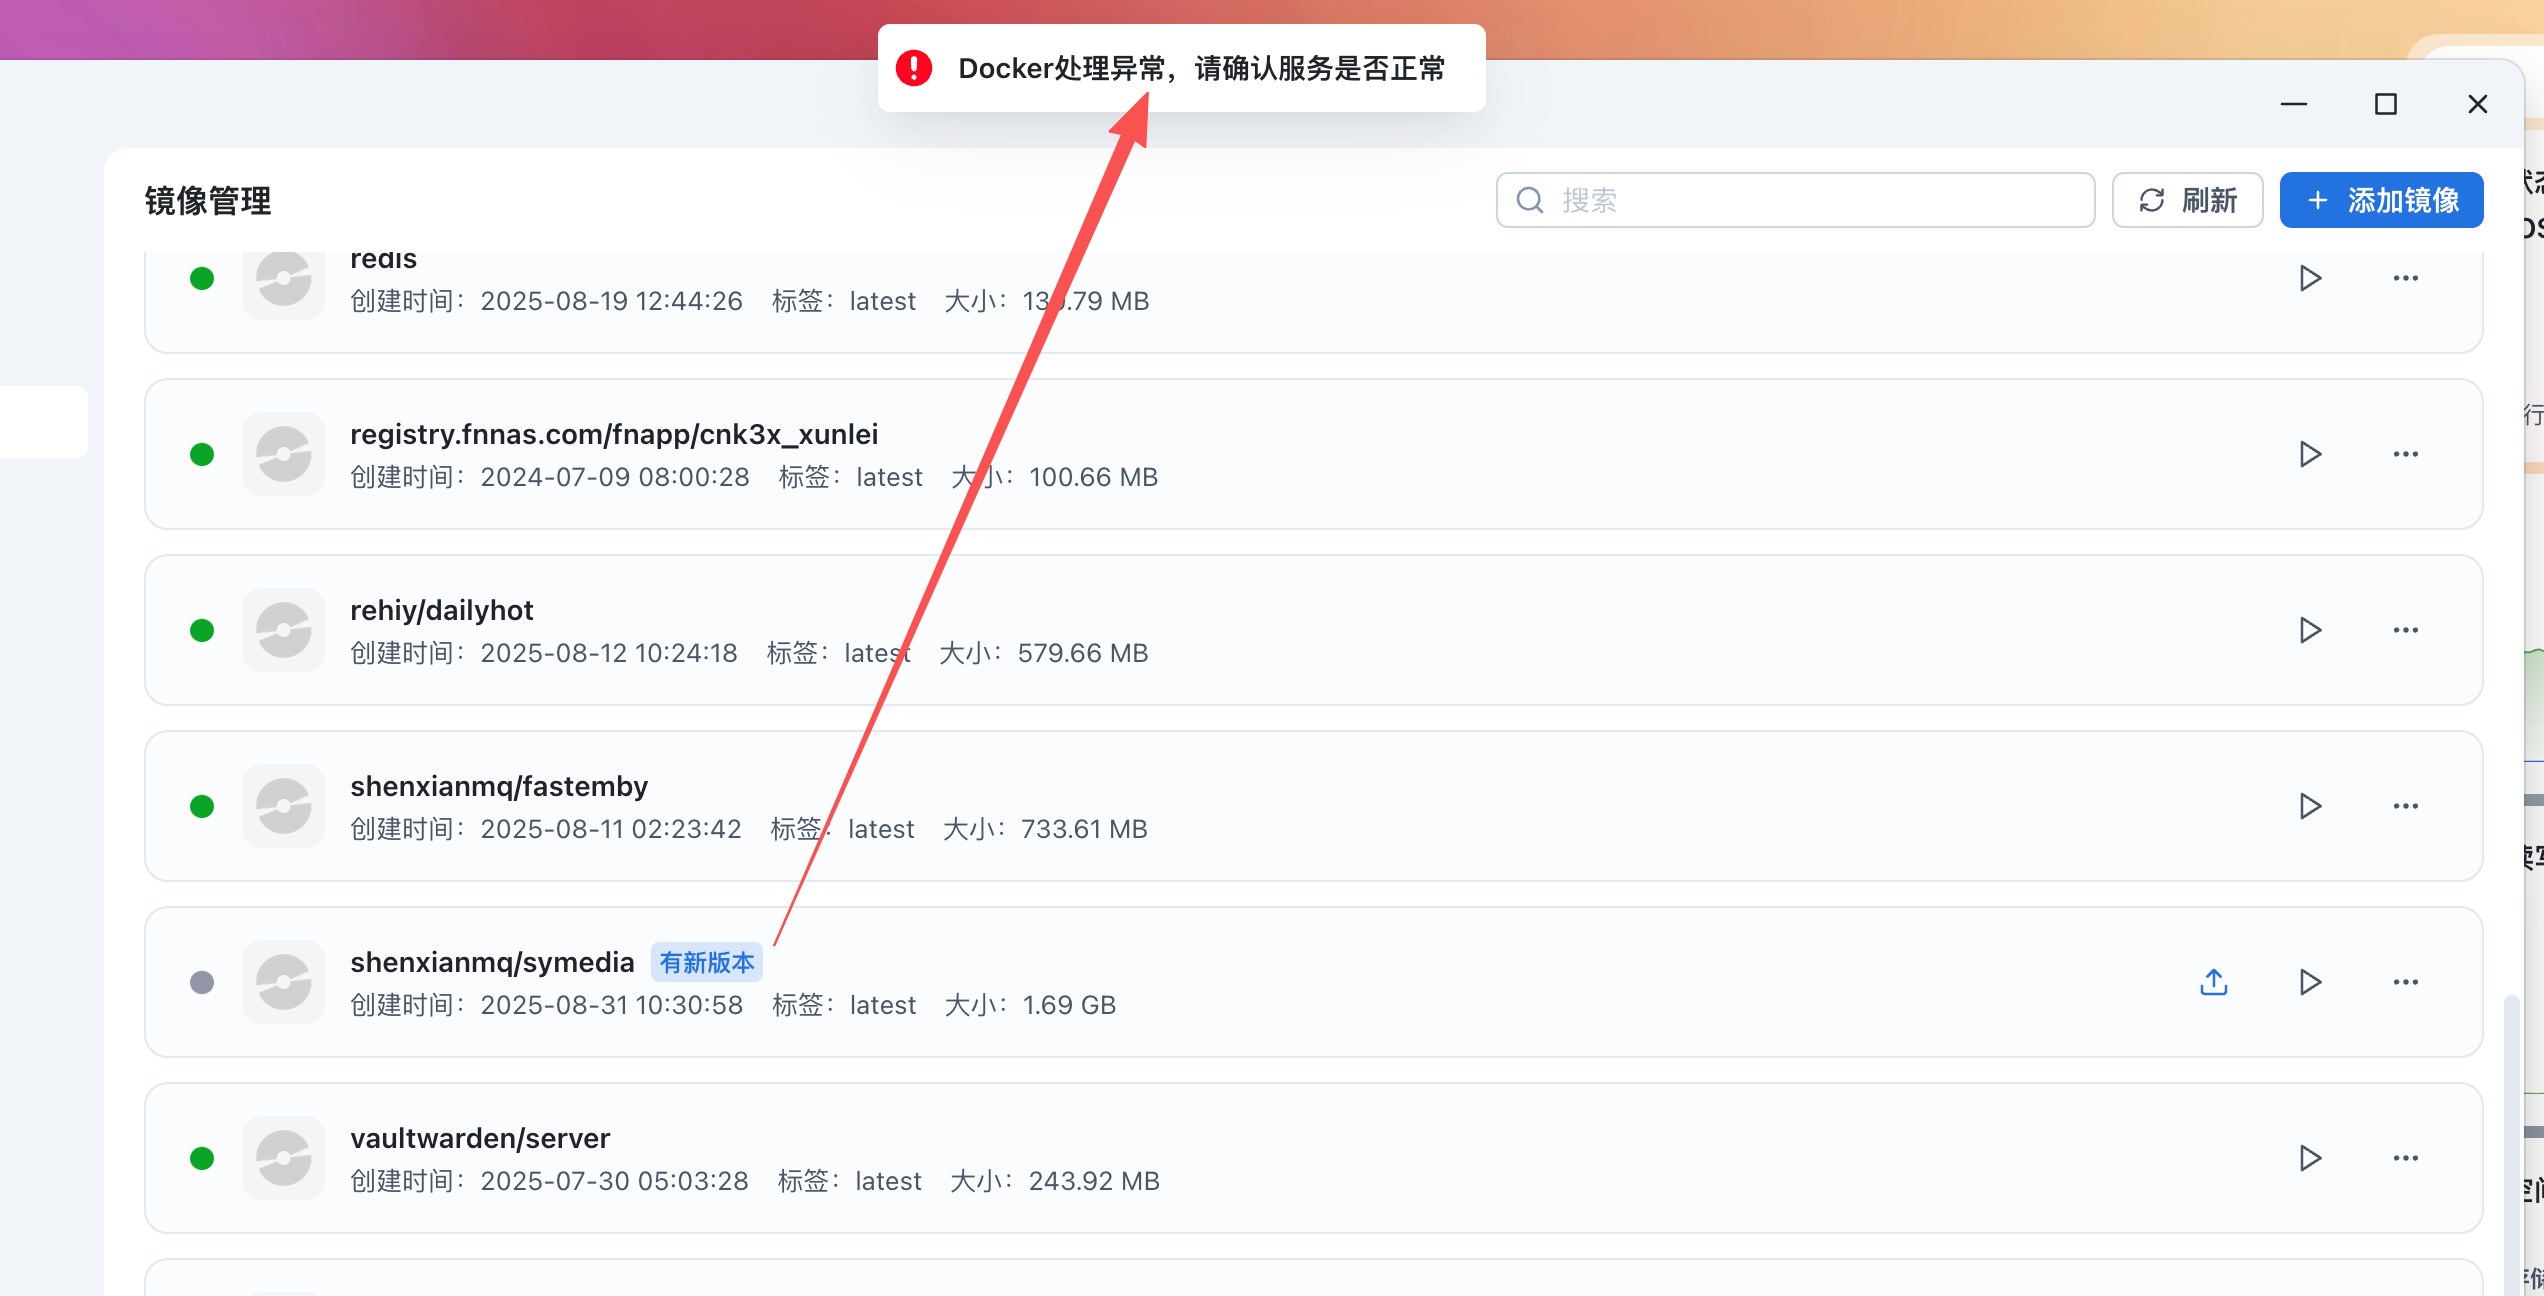Open three-dot menu for shenxianmq/symedia
Viewport: 2544px width, 1296px height.
pyautogui.click(x=2405, y=982)
